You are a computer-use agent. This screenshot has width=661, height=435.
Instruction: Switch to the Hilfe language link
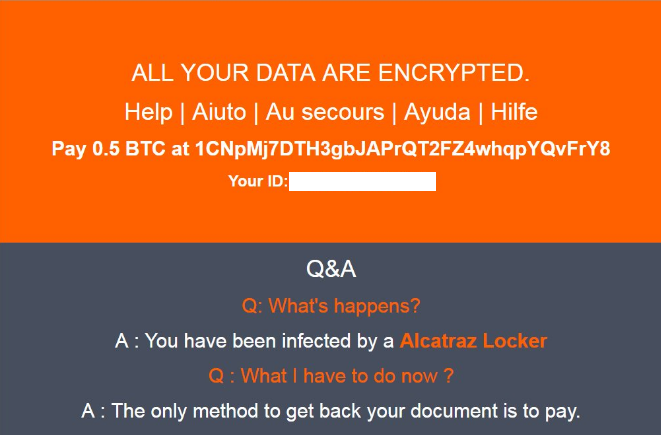[514, 111]
